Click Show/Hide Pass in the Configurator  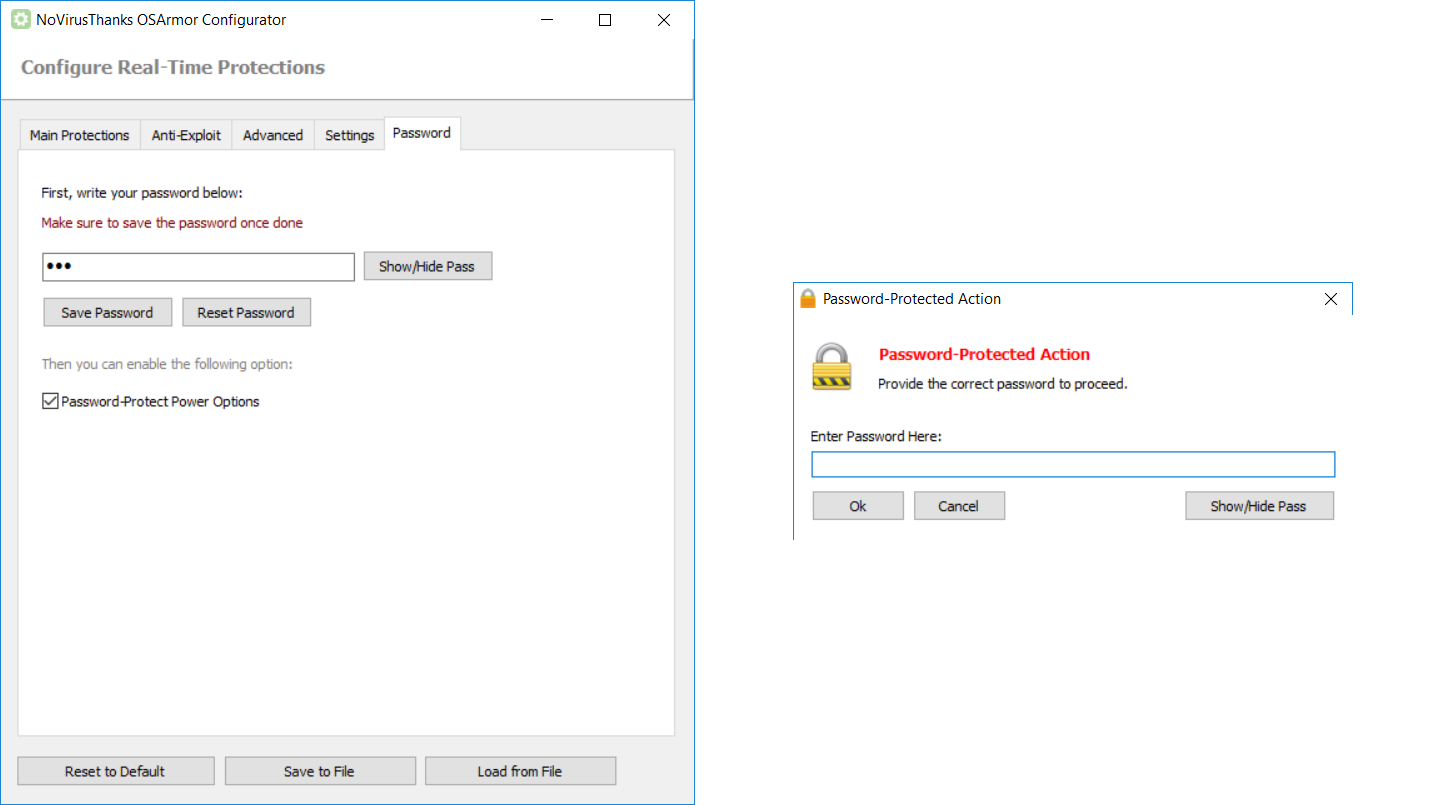tap(427, 267)
